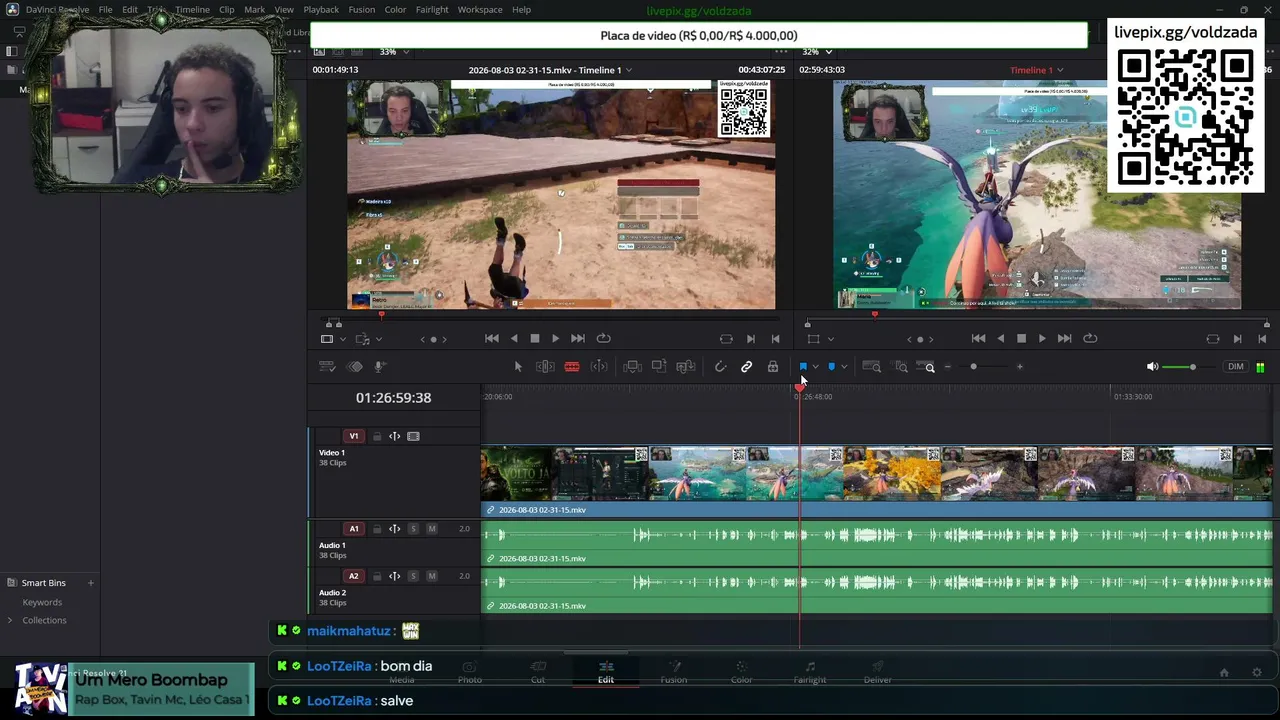
Task: Select the Audio 1 waveform clip
Action: point(876,542)
